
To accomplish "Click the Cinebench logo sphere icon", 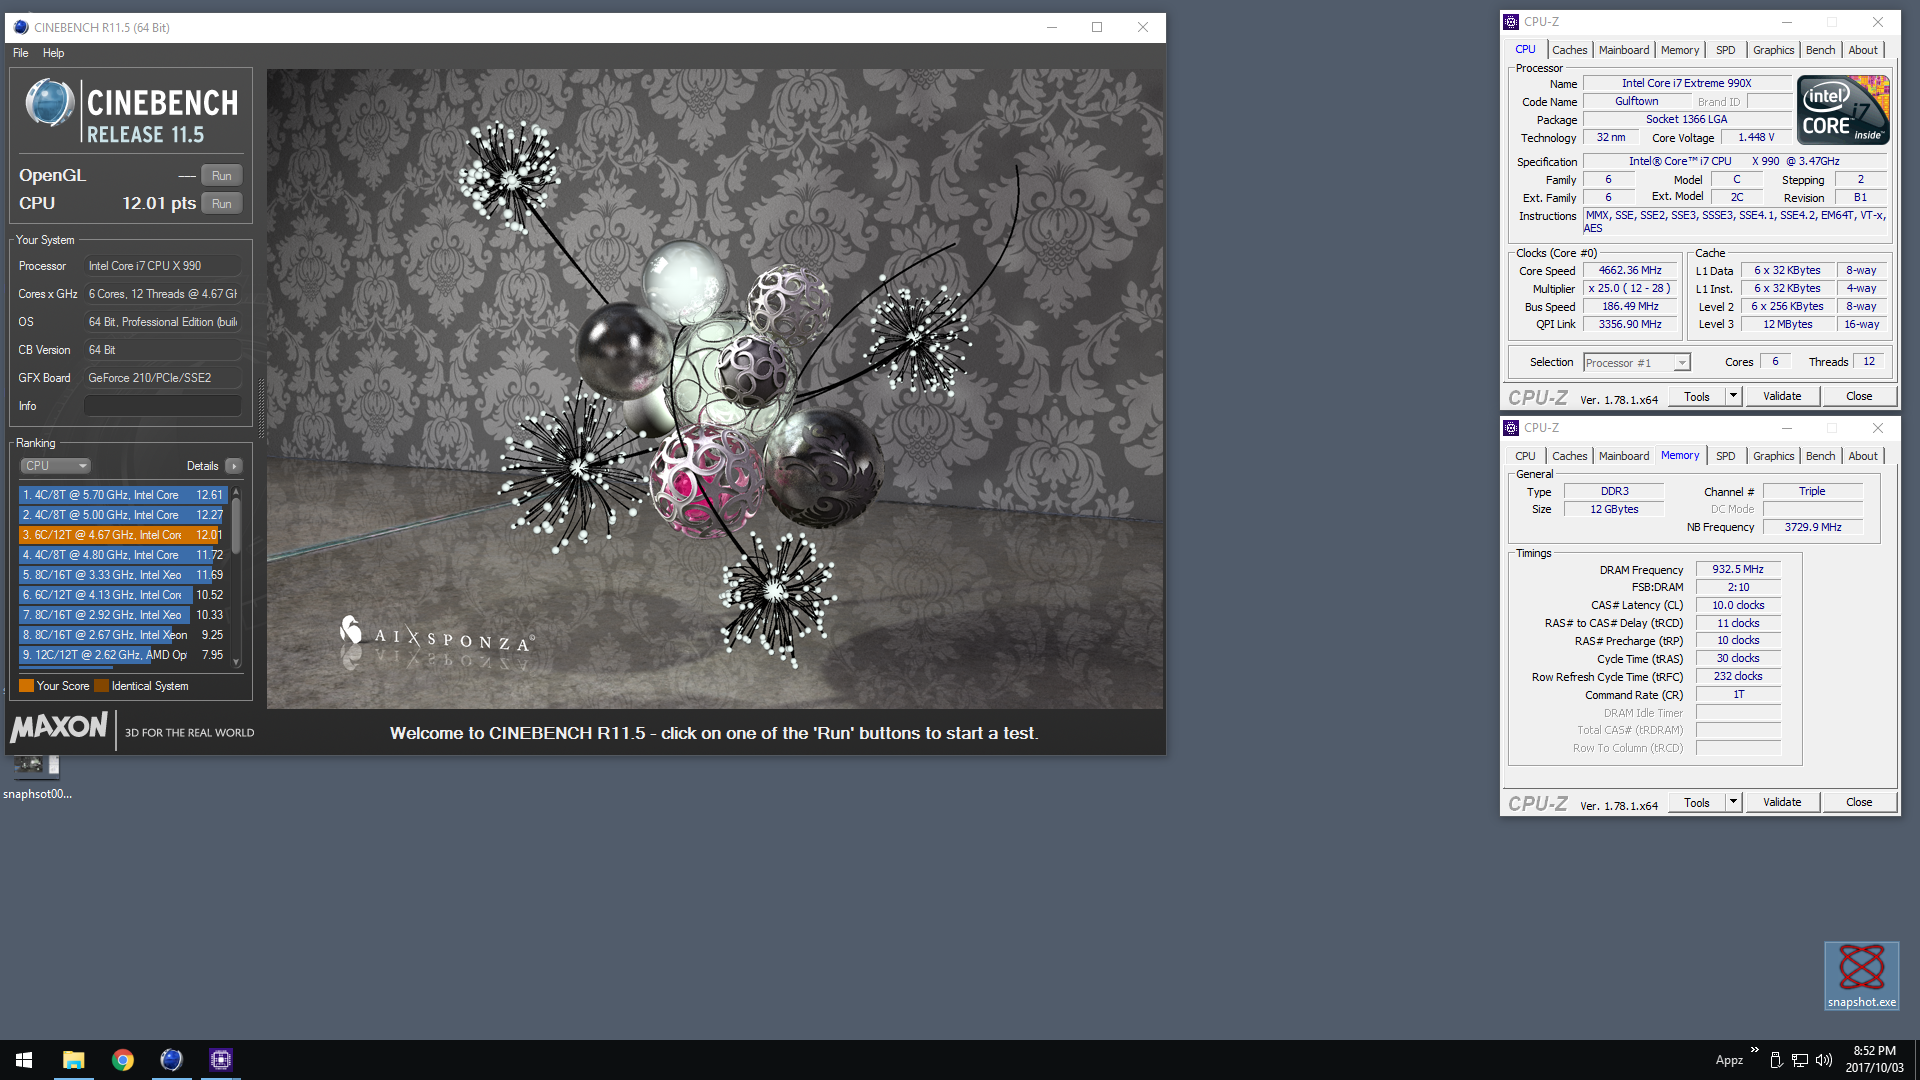I will tap(49, 103).
